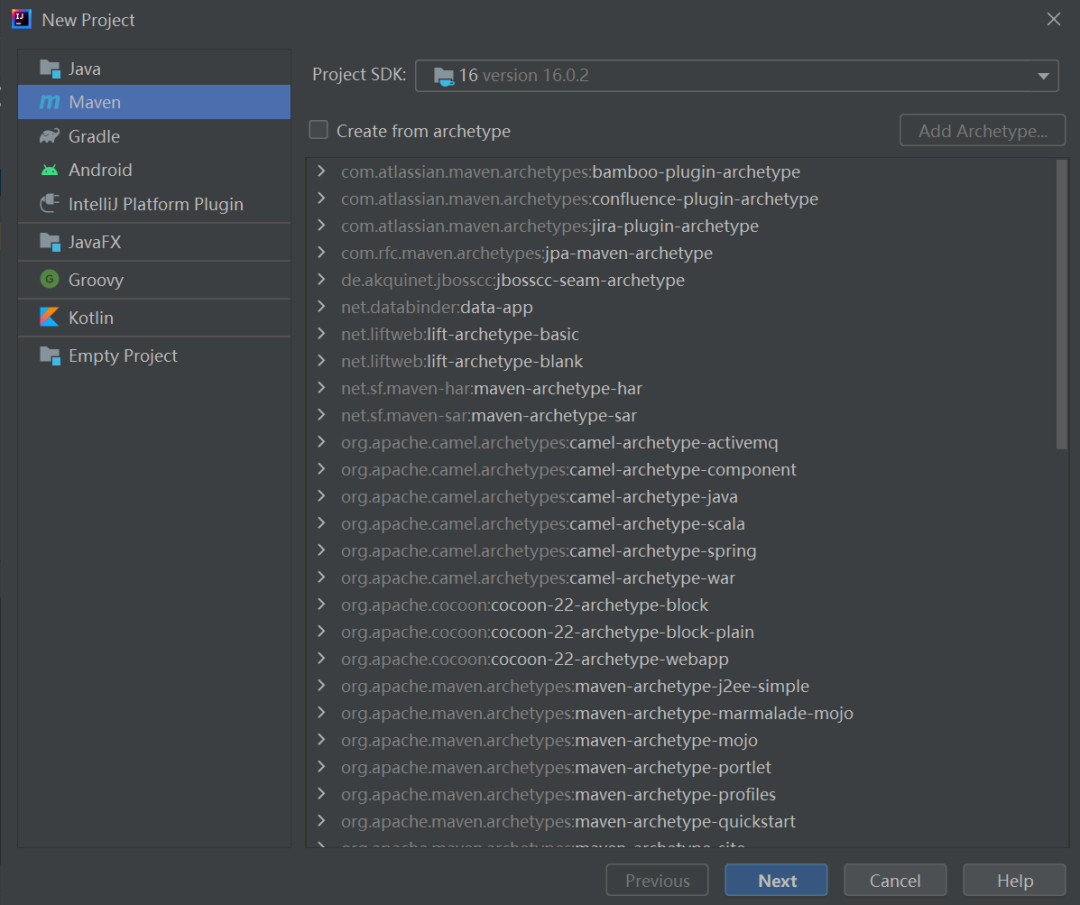Expand jira-plugin-archetype node
Viewport: 1080px width, 905px height.
tap(321, 225)
